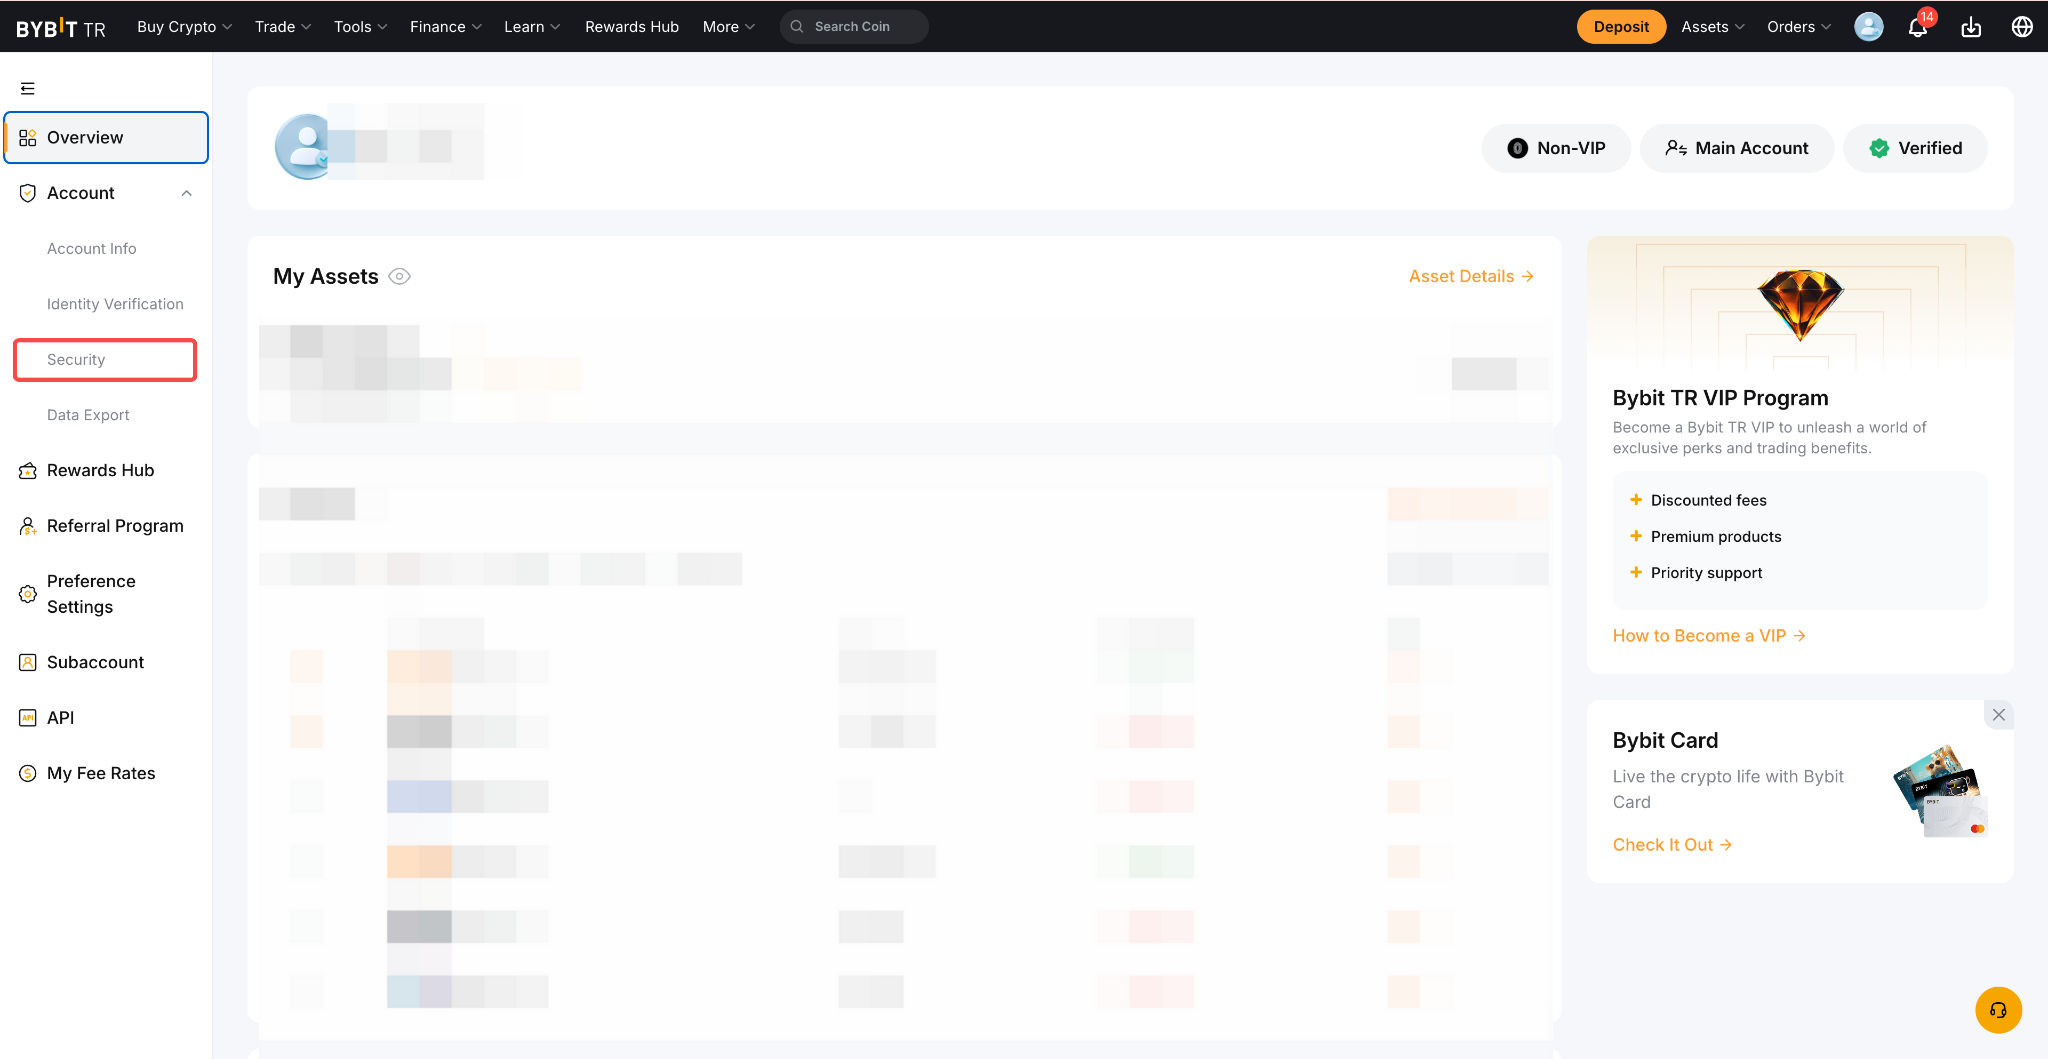
Task: Click the download app icon
Action: click(1971, 27)
